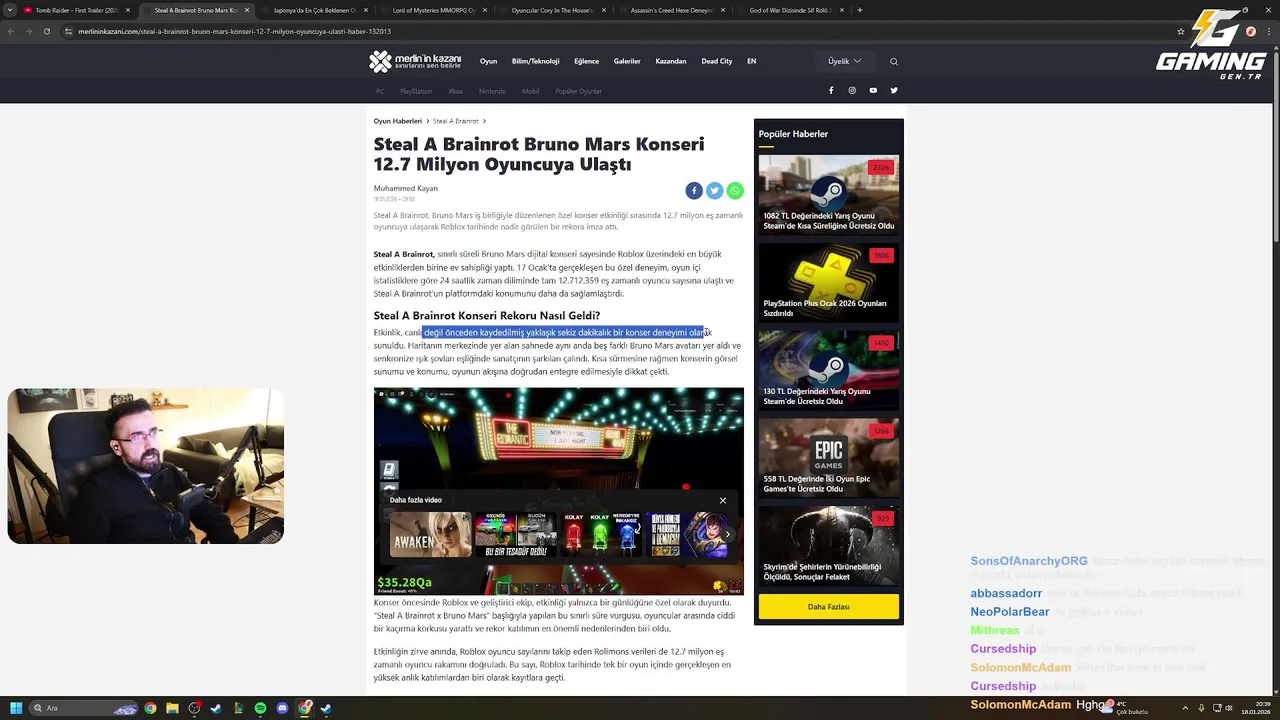Select the PlayStation sub-nav link
Screen dimensions: 1280x720
pyautogui.click(x=416, y=91)
